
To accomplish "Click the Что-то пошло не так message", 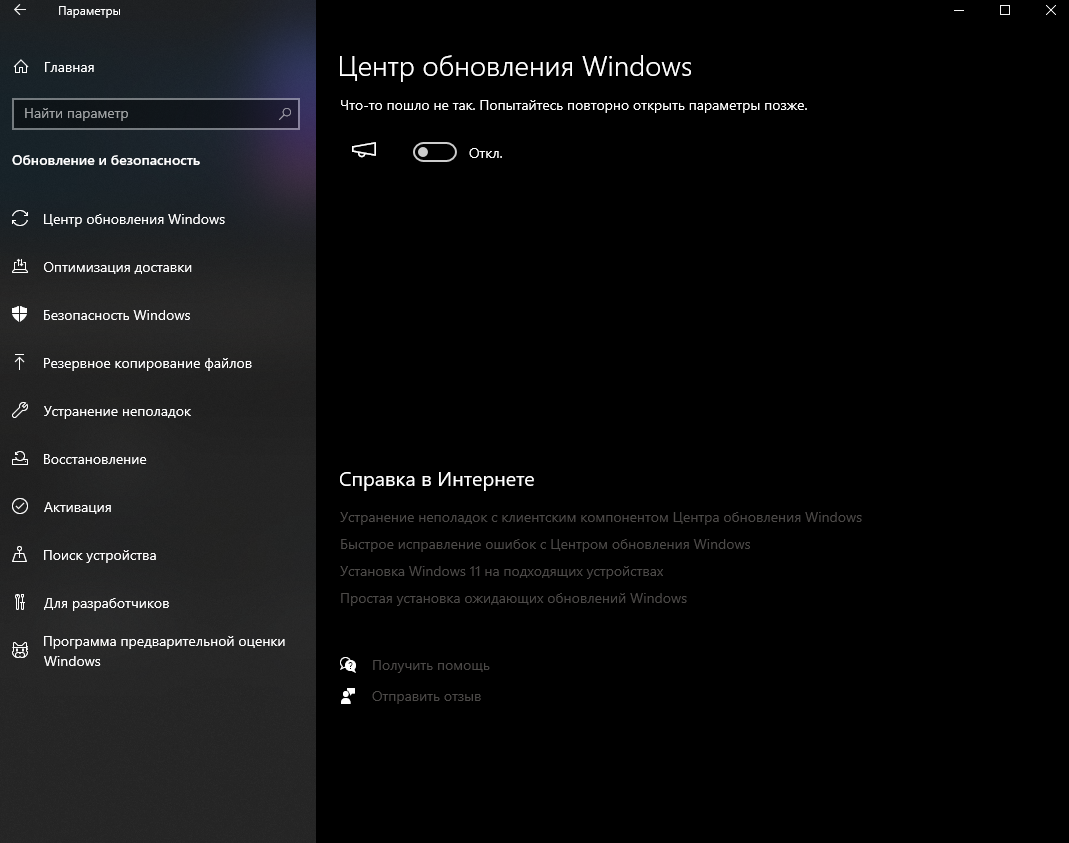I will coord(573,106).
